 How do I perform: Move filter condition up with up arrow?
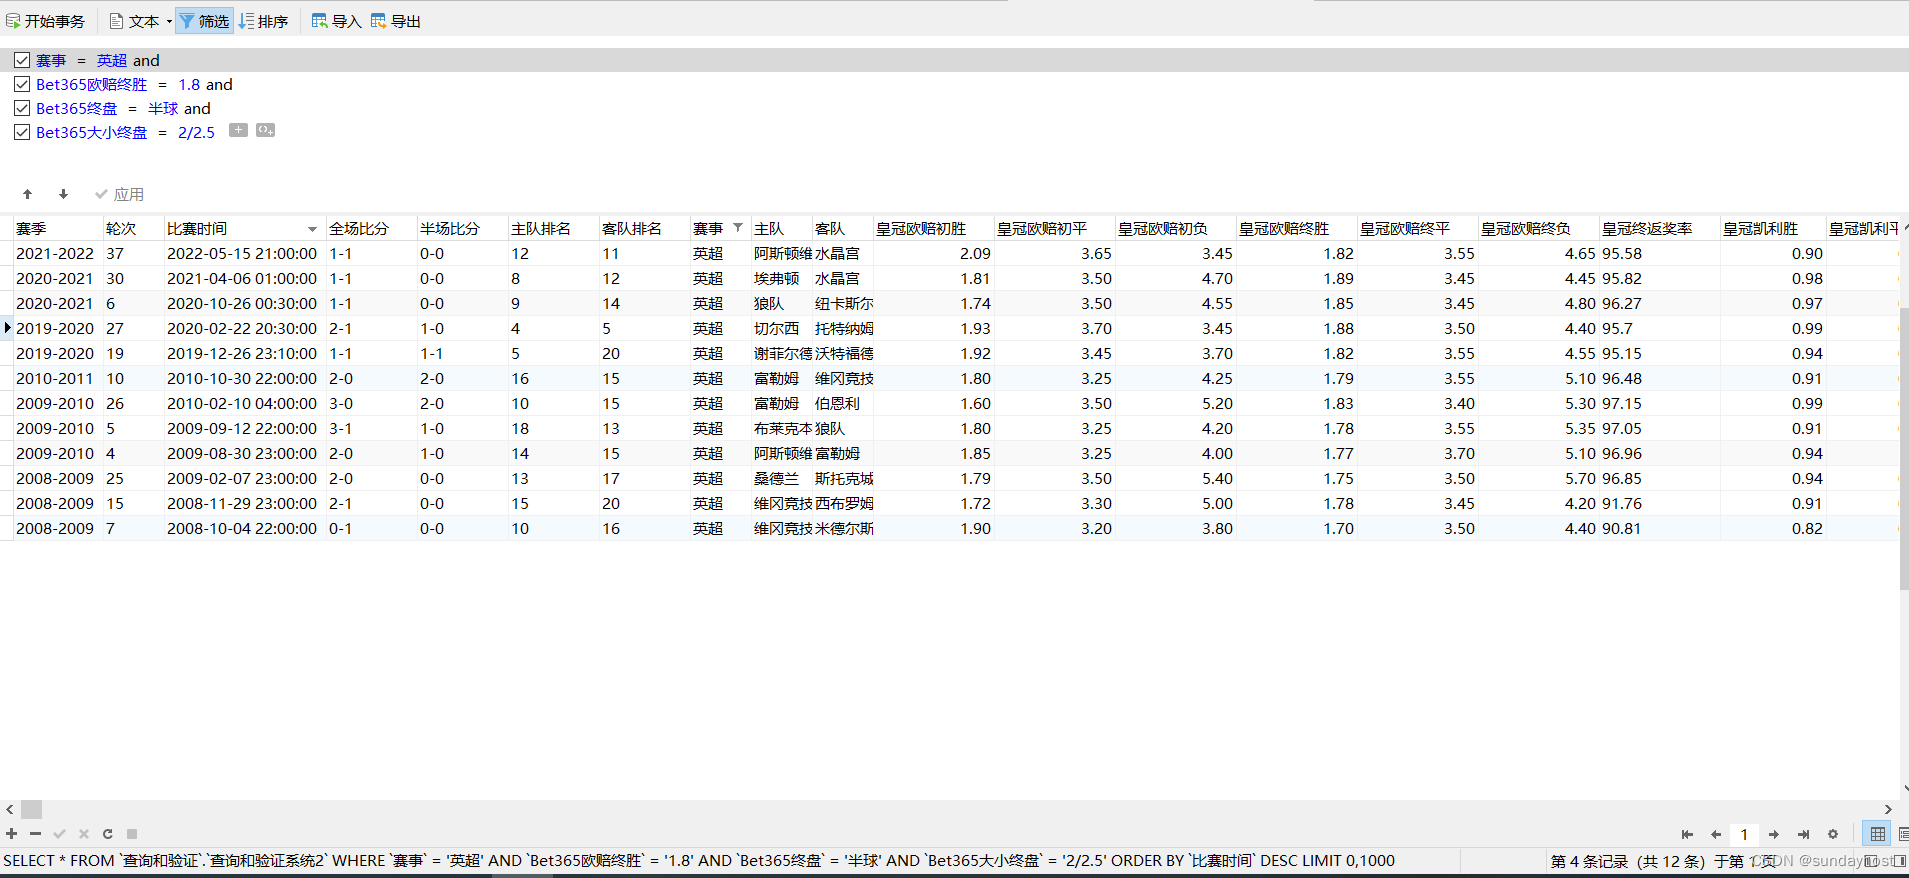[28, 194]
